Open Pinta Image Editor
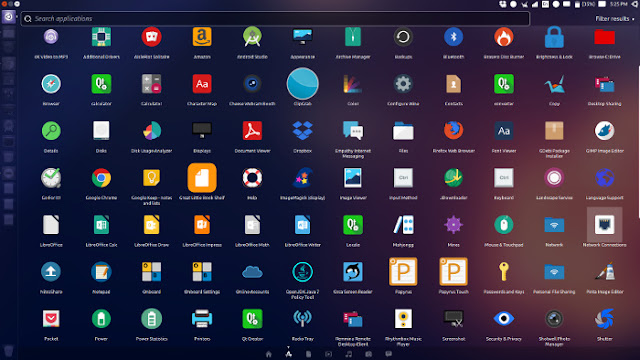Image resolution: width=640 pixels, height=360 pixels. coord(604,272)
